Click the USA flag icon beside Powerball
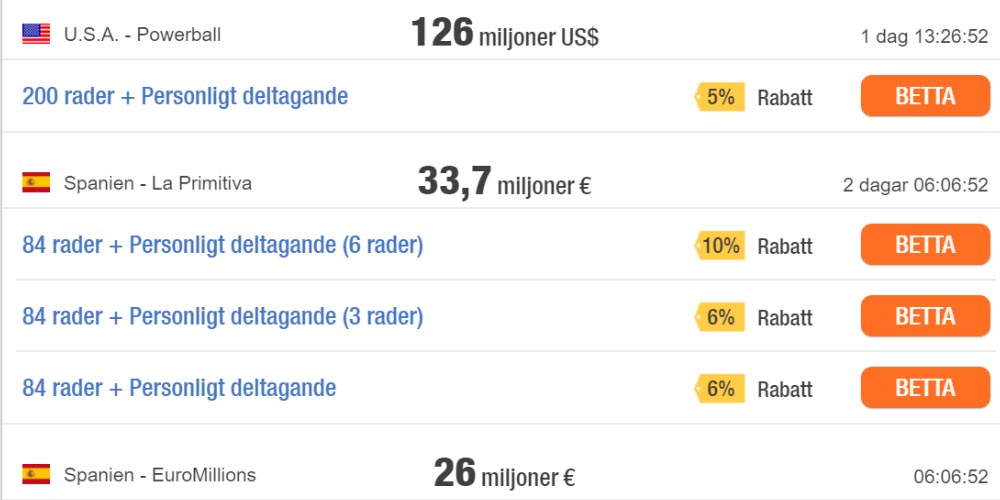 [x=36, y=34]
